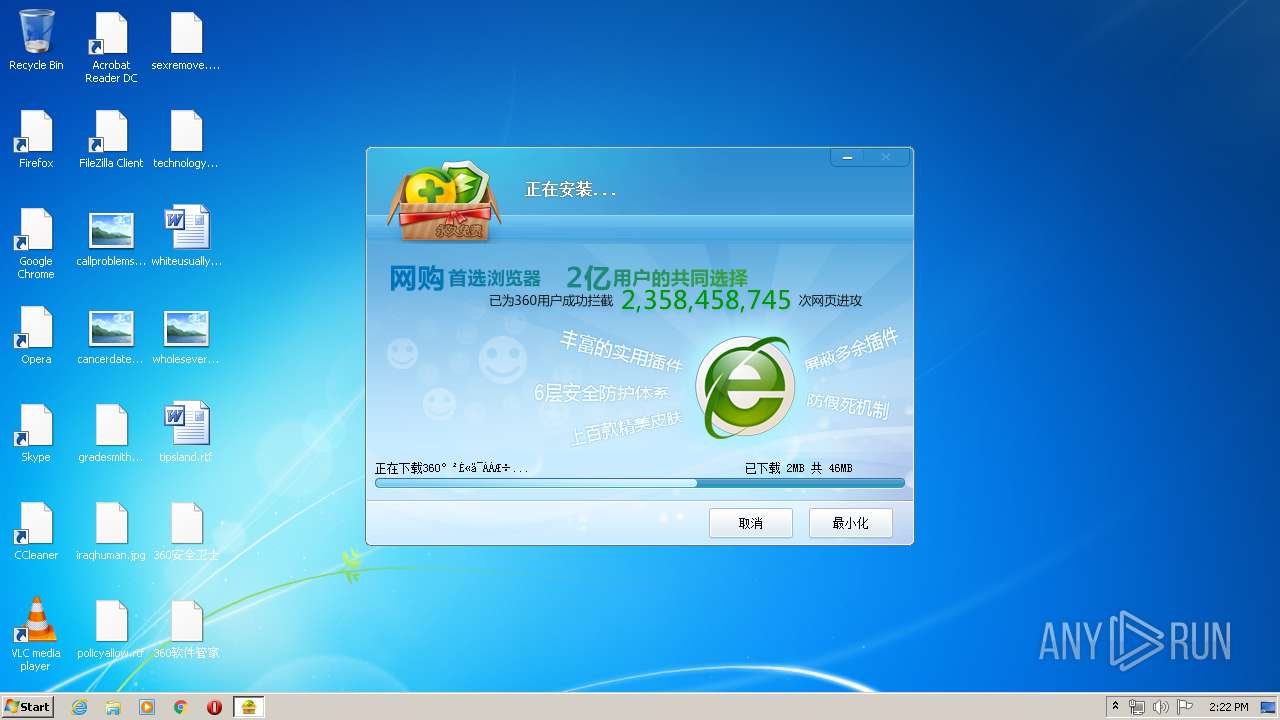Open Action Center flag icon
This screenshot has height=720, width=1280.
point(1185,707)
